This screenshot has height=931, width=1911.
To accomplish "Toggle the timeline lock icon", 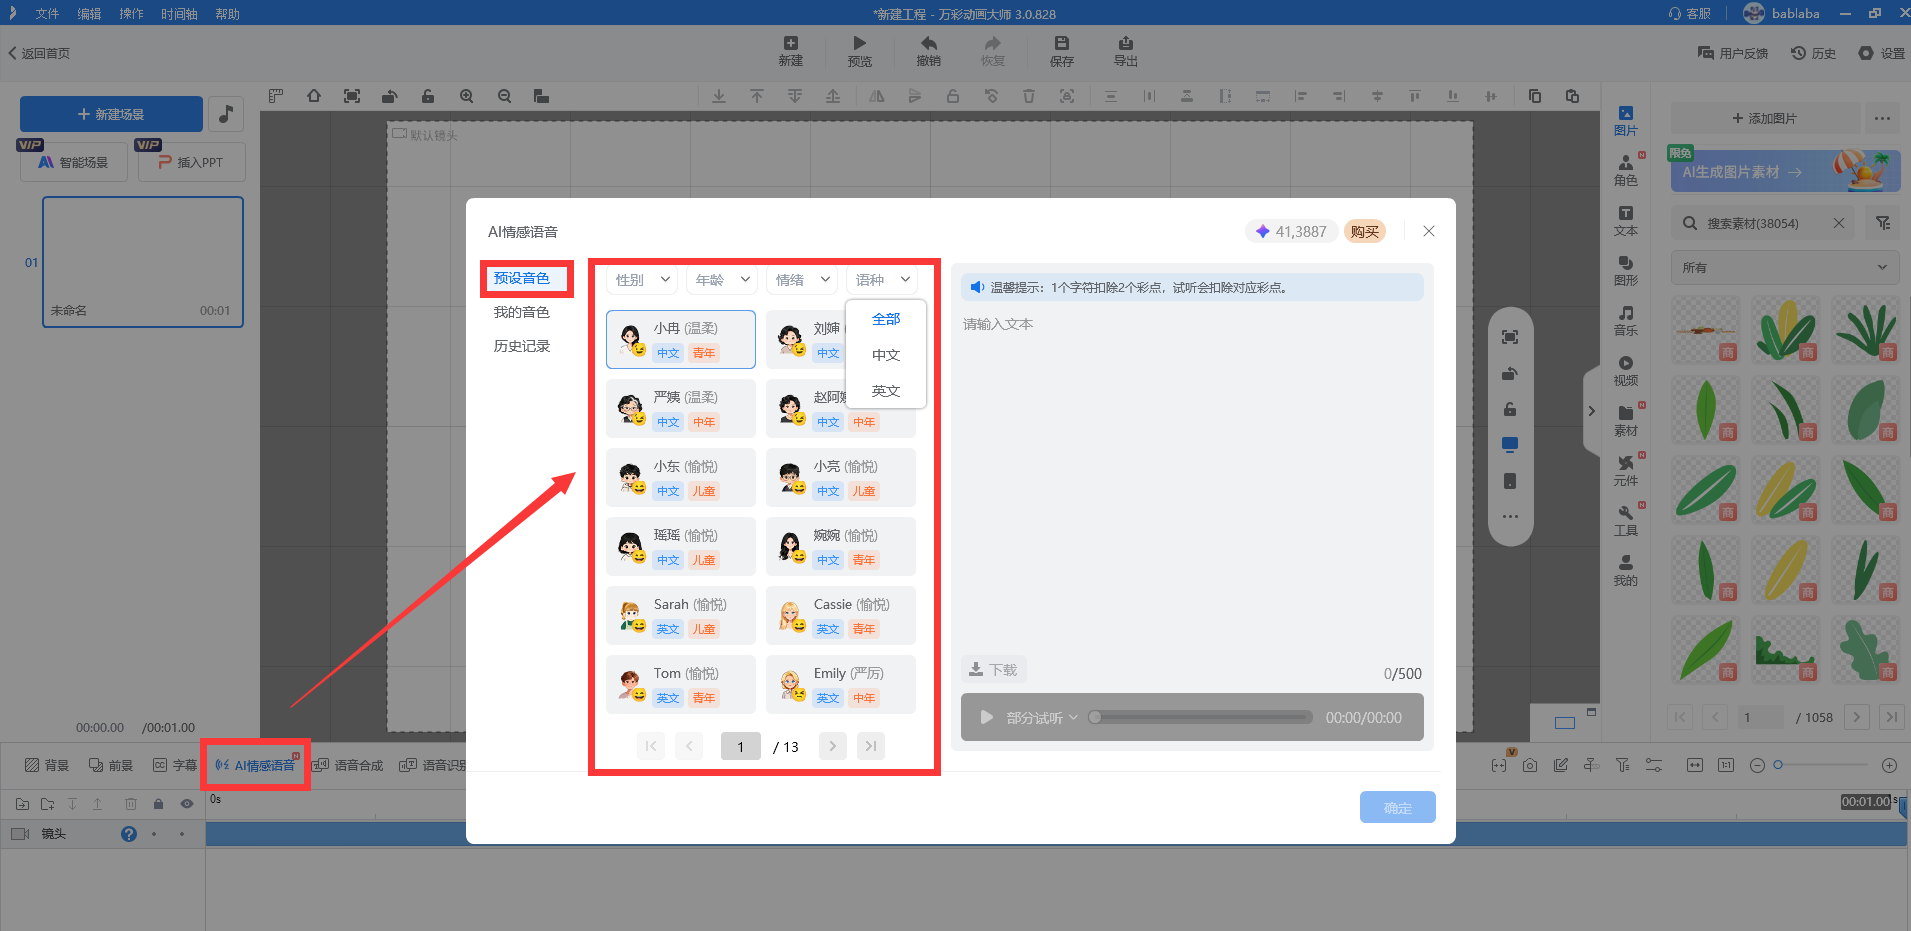I will [x=158, y=804].
